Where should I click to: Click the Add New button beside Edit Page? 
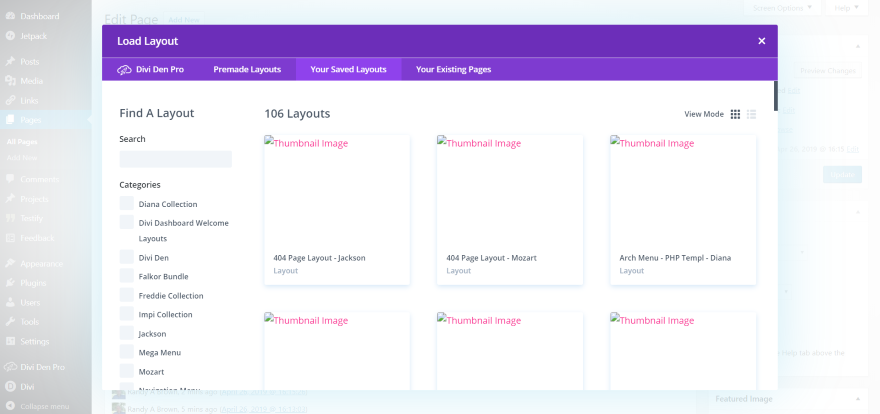click(x=184, y=20)
